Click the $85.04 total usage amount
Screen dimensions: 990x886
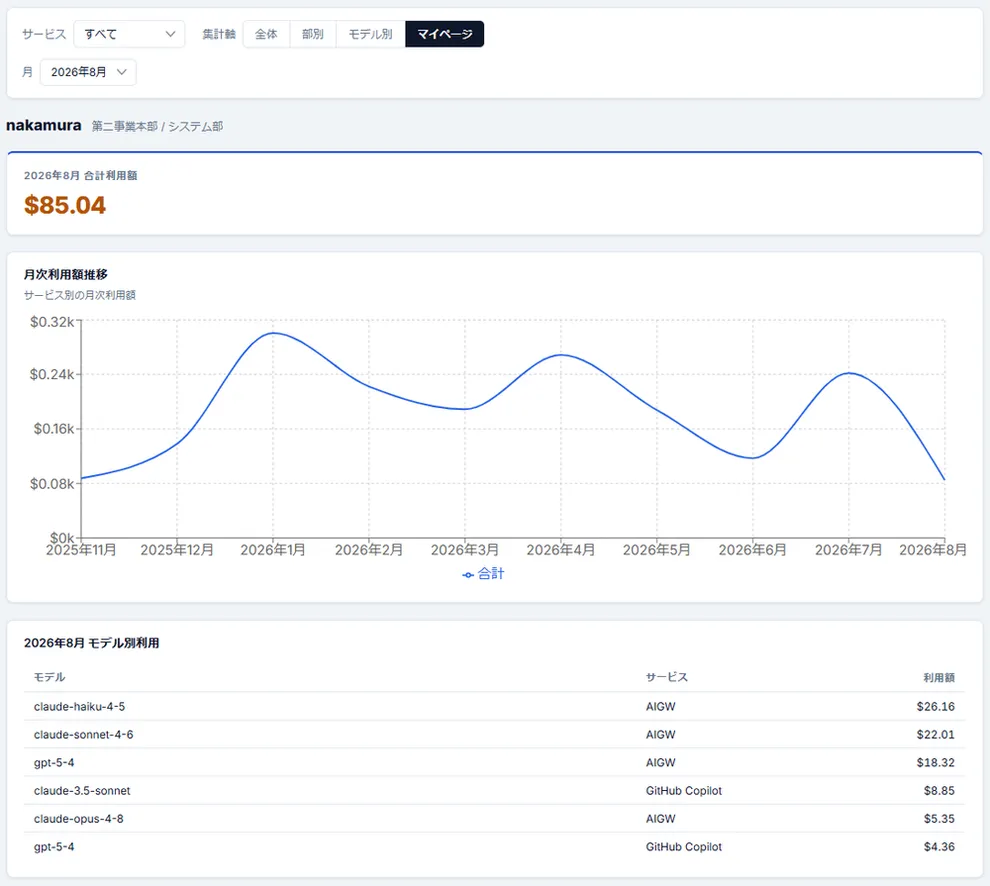(65, 205)
